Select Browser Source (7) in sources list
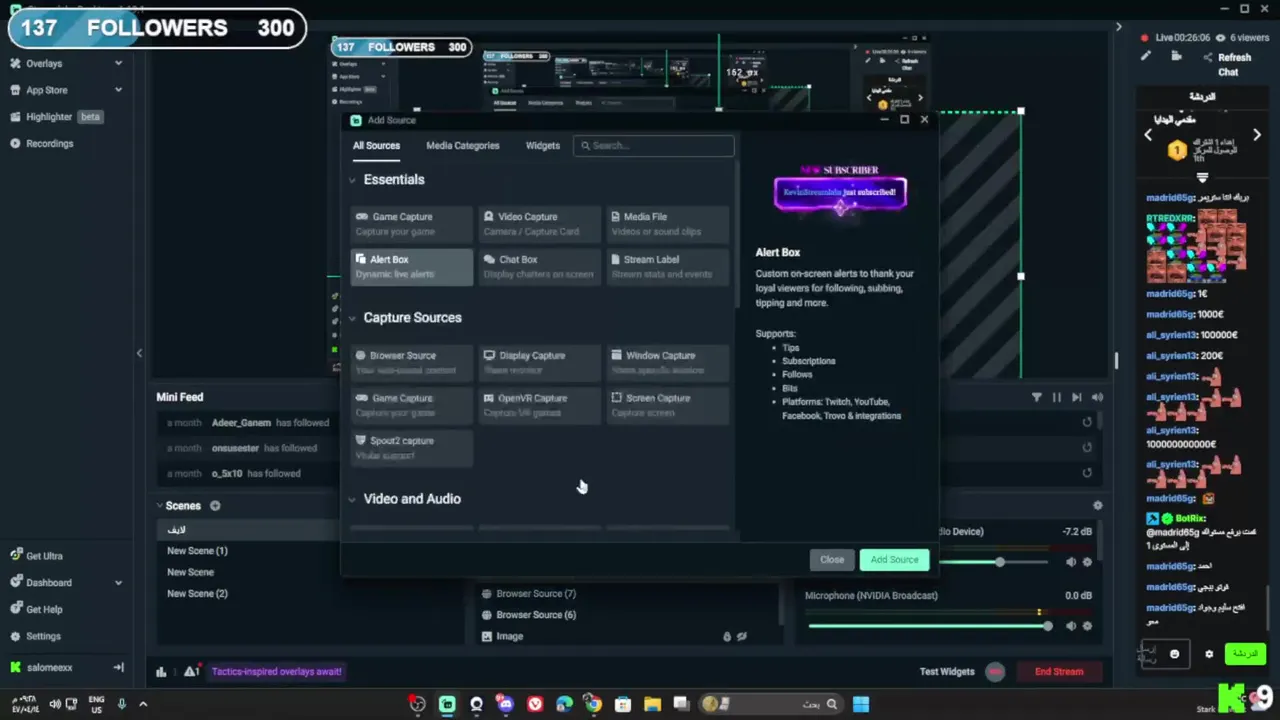The height and width of the screenshot is (720, 1280). 536,594
